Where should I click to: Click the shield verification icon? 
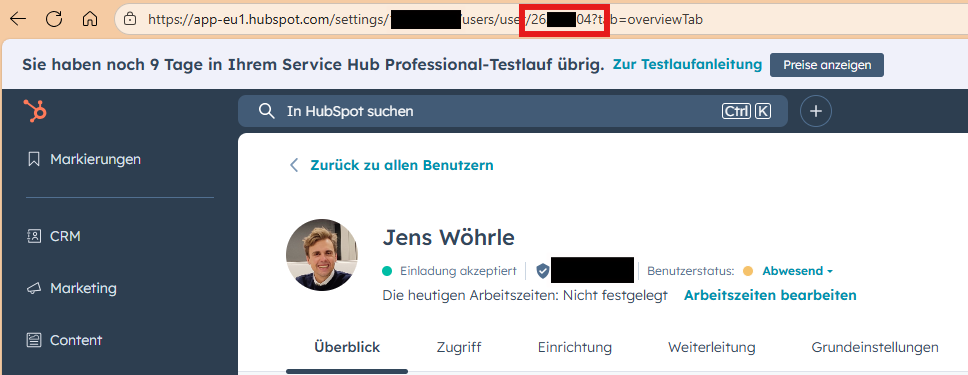(543, 271)
